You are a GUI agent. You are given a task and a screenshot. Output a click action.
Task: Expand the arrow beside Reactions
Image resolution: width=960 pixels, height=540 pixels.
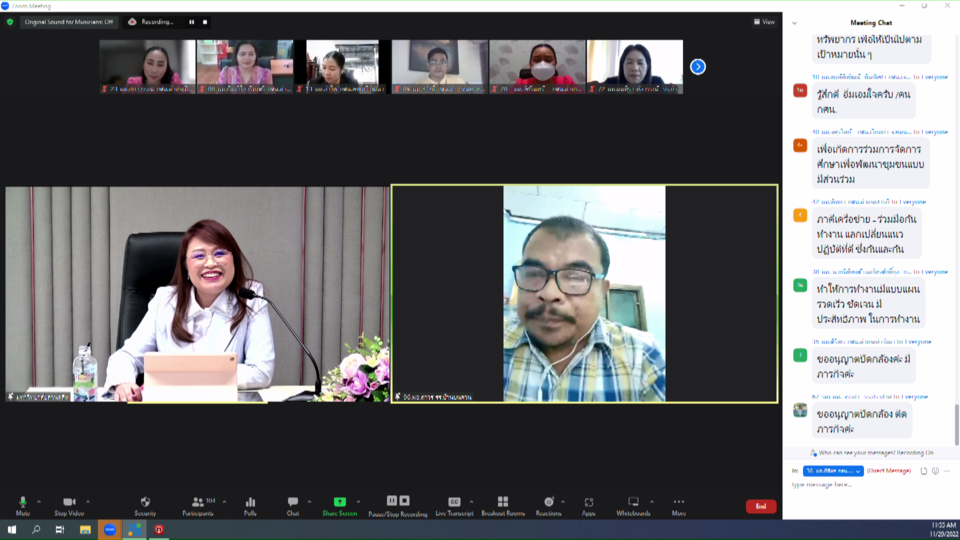click(x=563, y=502)
